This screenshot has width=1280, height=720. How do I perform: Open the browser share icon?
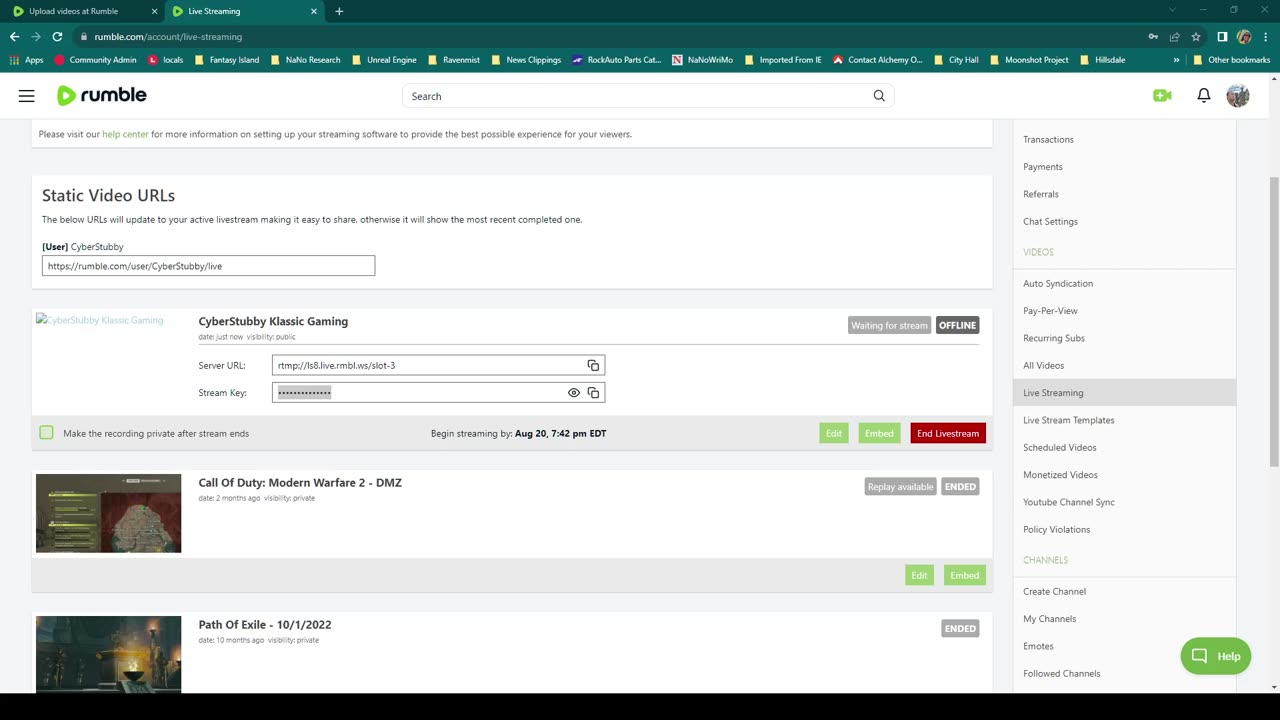1175,37
